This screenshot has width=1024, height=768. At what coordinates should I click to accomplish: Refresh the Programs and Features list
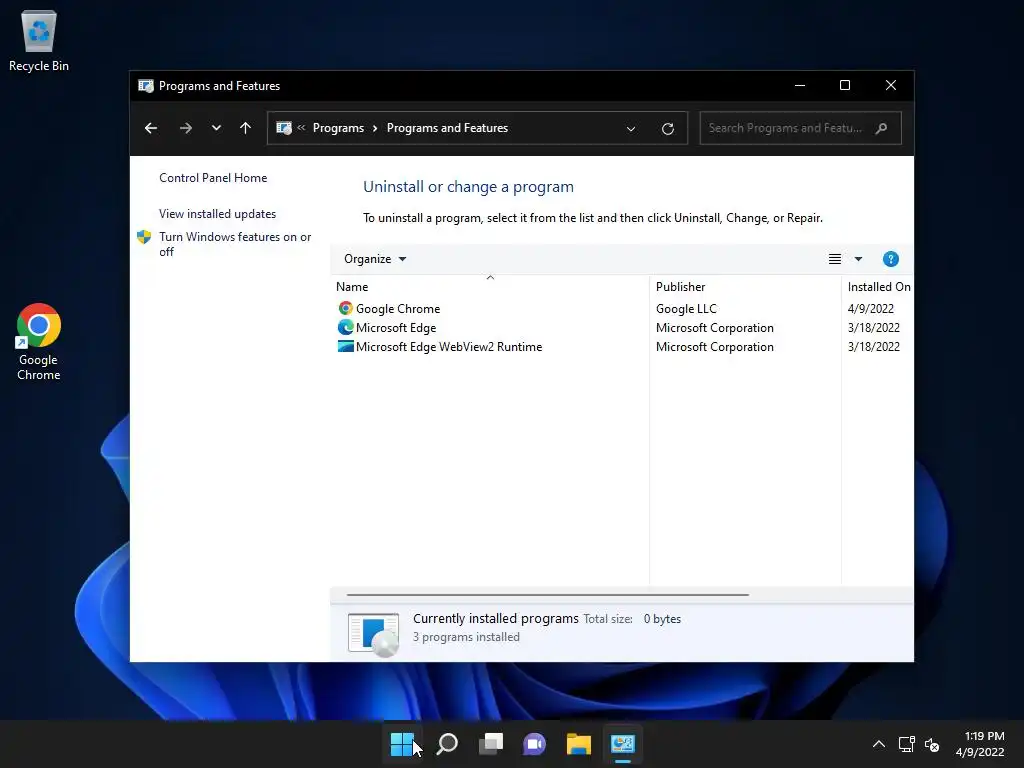[667, 129]
